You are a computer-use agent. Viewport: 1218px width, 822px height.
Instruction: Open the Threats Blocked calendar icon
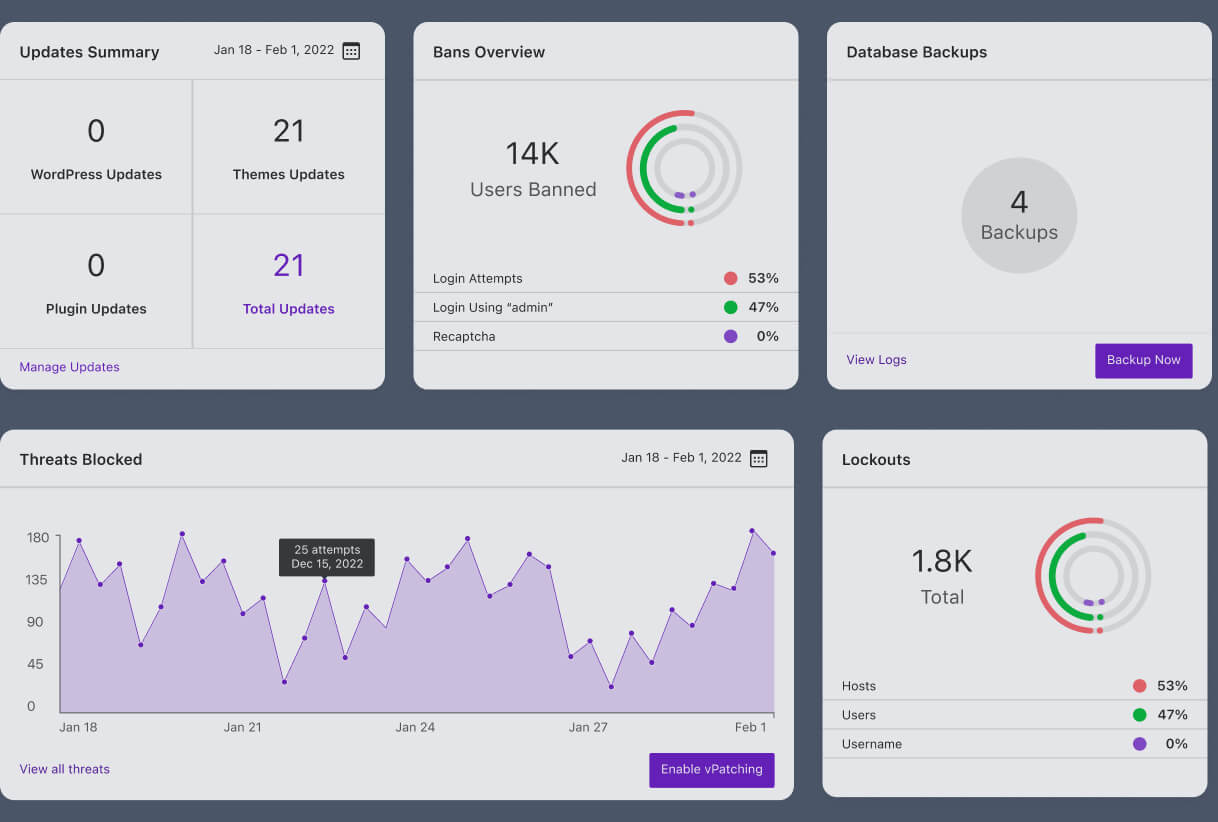tap(759, 459)
